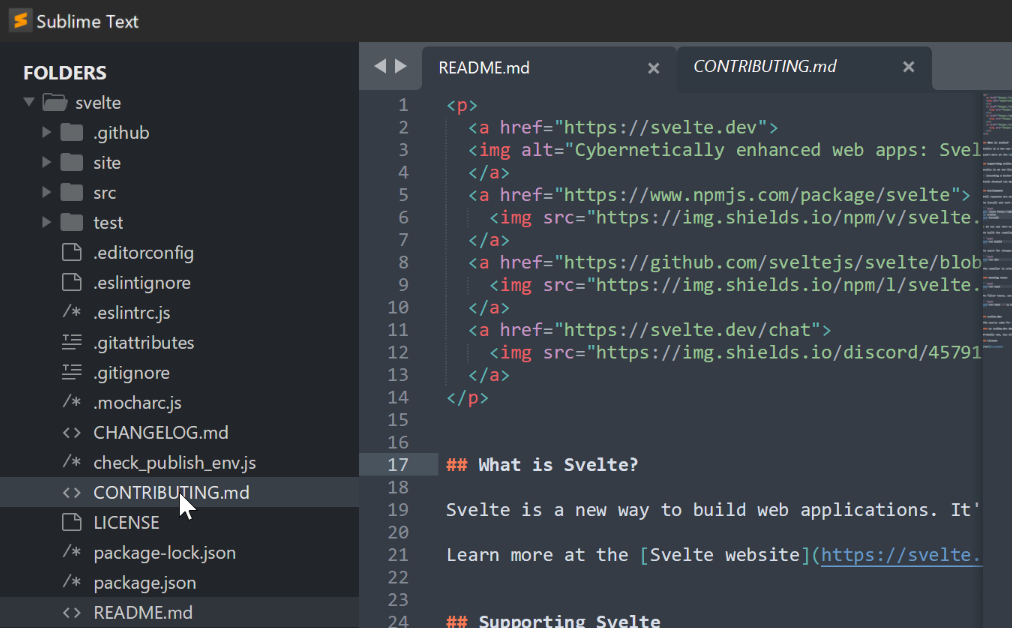Click the Sublime Text application logo icon
This screenshot has height=628, width=1012.
coord(20,21)
